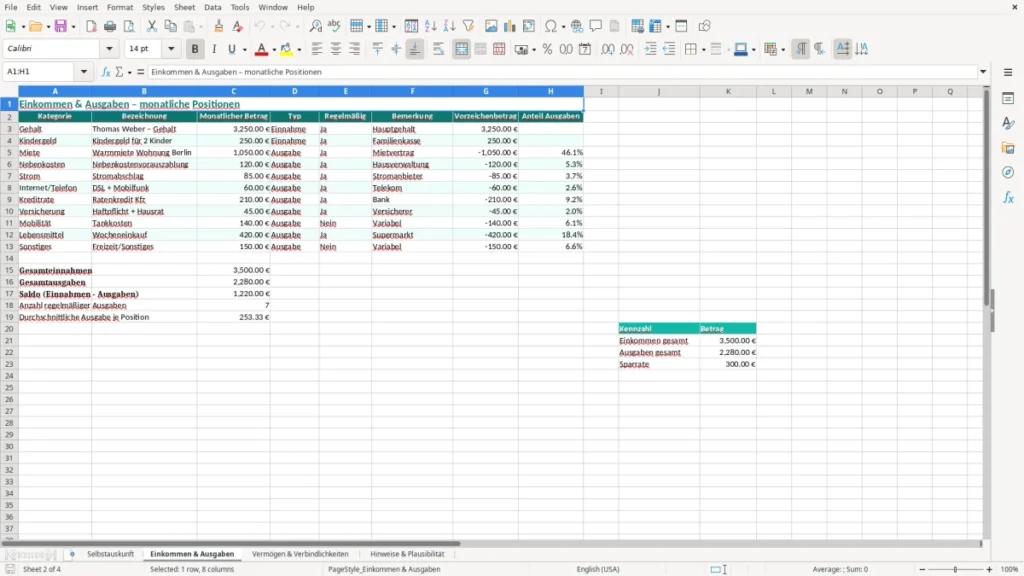Viewport: 1024px width, 576px height.
Task: Insert a hyperlink with the globe icon
Action: pyautogui.click(x=577, y=26)
